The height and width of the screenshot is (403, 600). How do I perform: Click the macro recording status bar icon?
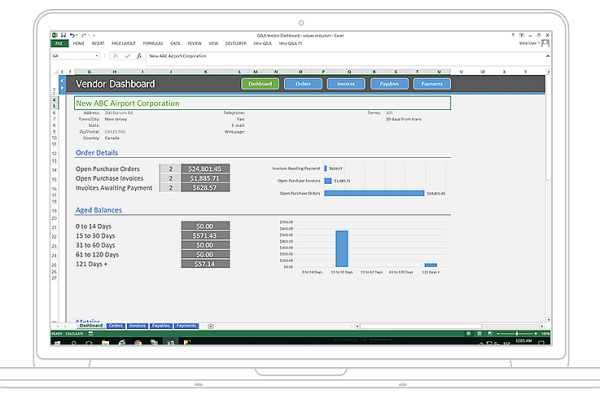[x=91, y=334]
